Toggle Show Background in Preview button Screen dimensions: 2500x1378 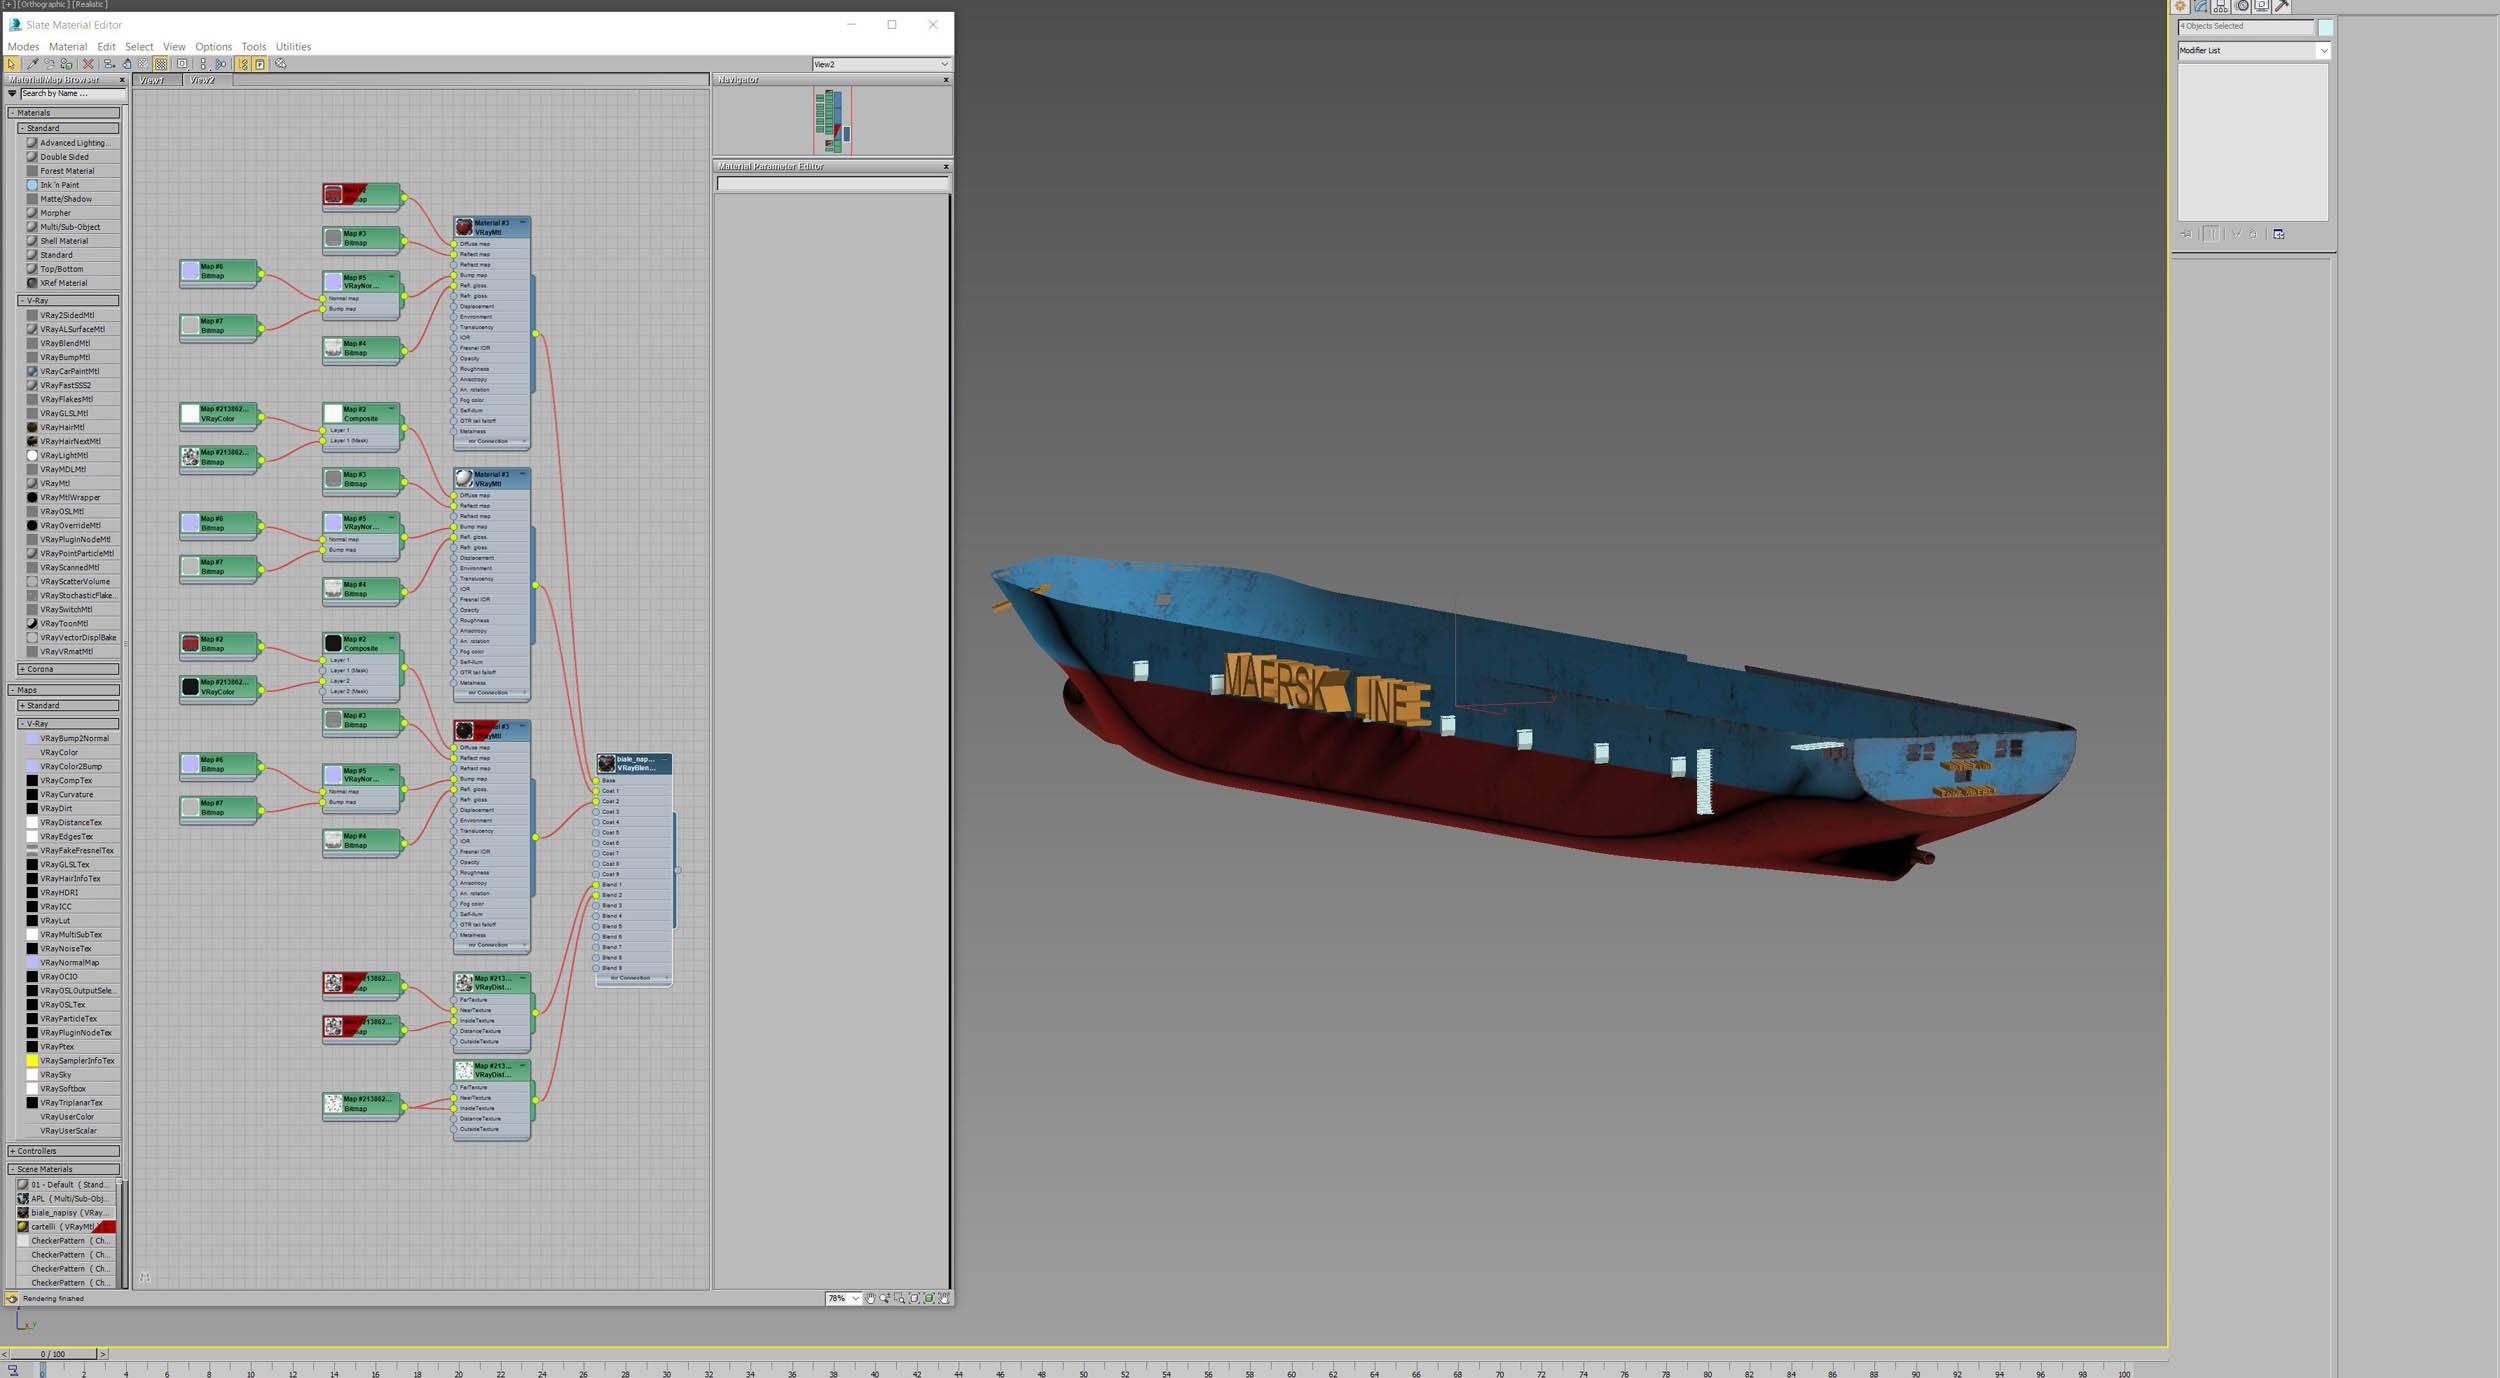coord(160,64)
